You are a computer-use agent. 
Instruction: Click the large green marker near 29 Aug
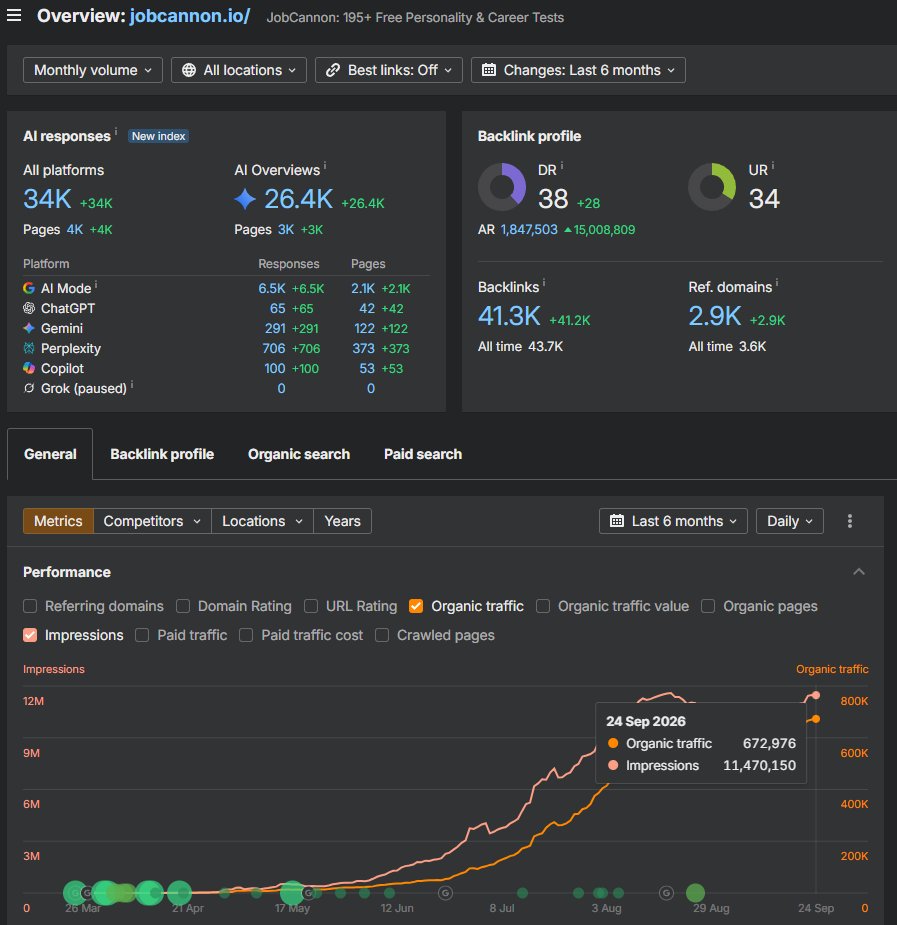point(695,893)
